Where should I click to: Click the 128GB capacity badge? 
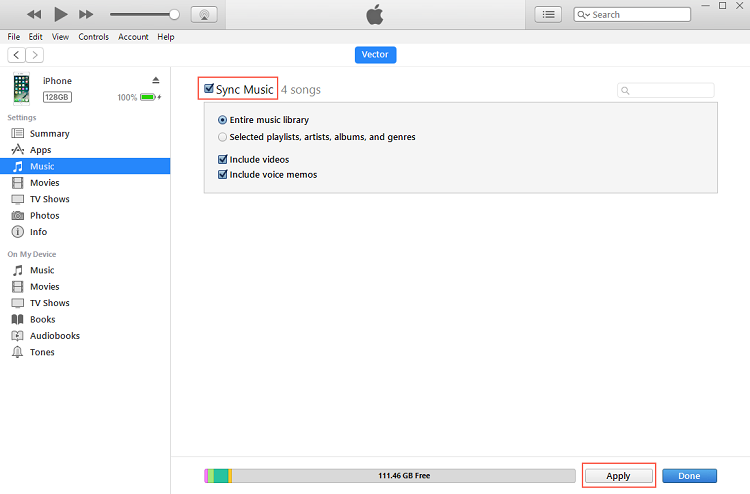coord(57,97)
